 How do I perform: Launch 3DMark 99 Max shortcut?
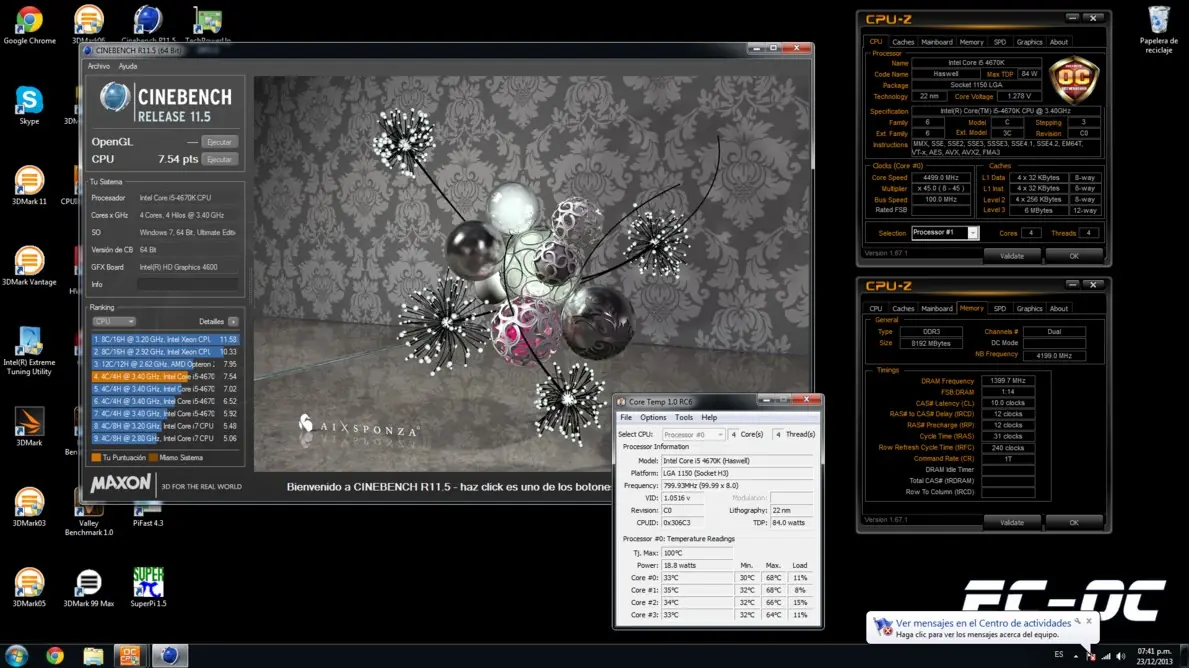pyautogui.click(x=89, y=588)
